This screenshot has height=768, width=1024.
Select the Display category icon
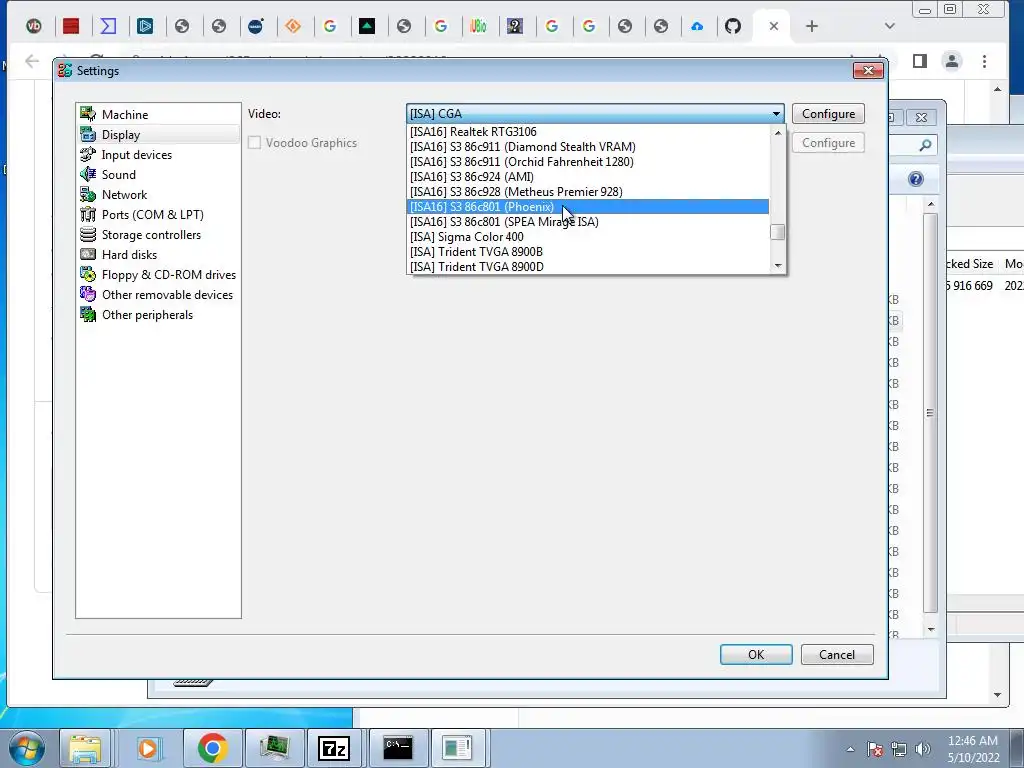click(88, 135)
